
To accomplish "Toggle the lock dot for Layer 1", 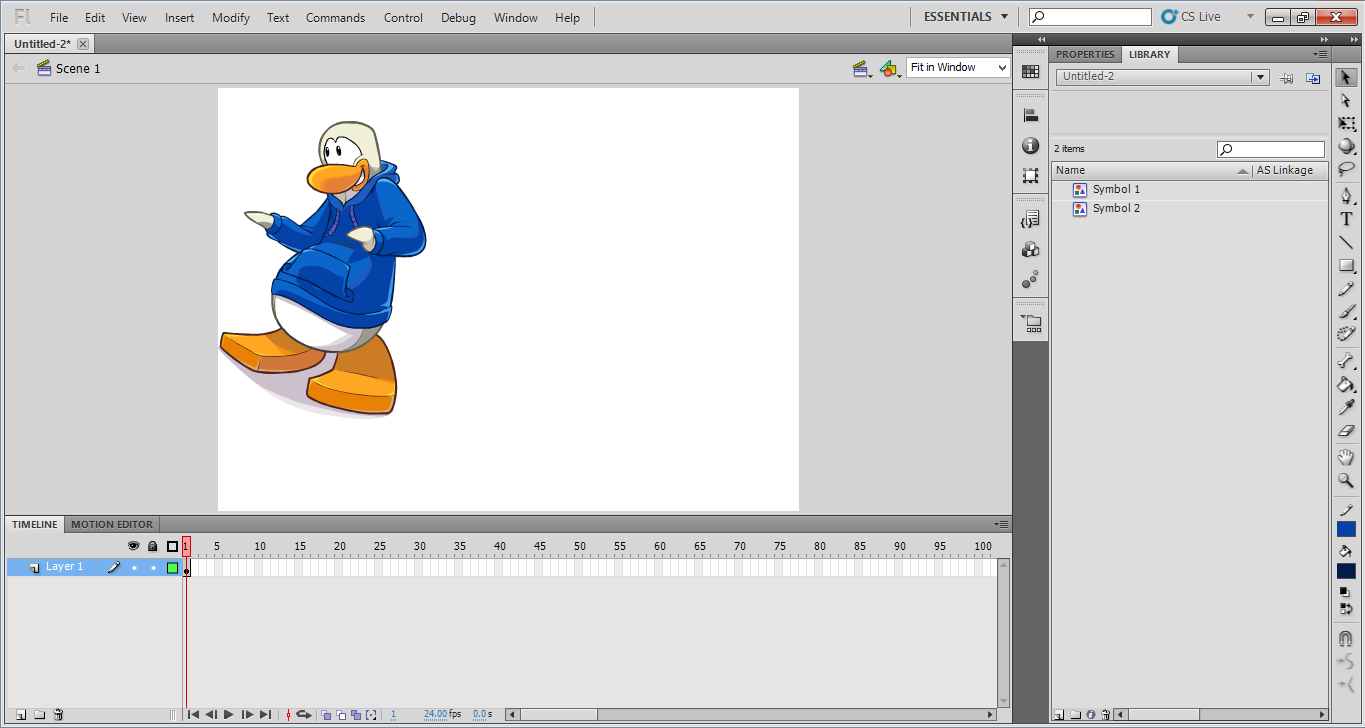I will 153,568.
